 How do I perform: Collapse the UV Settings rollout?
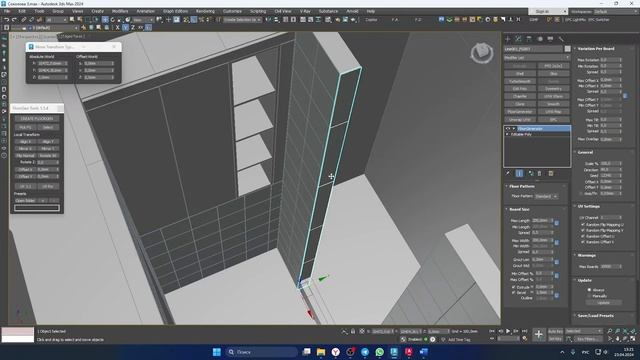(589, 207)
